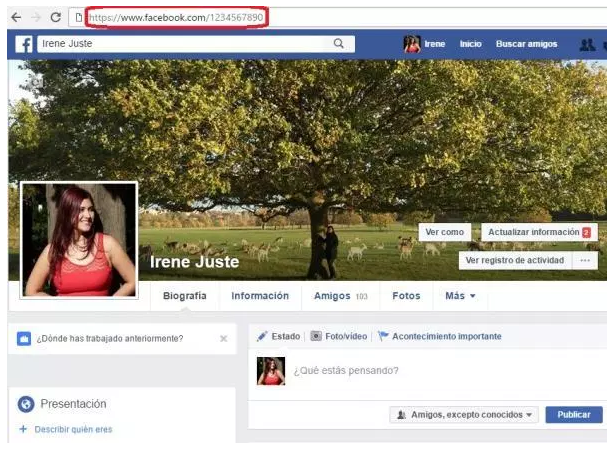Image resolution: width=613 pixels, height=468 pixels.
Task: Click the plus icon beside Describir quién eres
Action: click(23, 429)
